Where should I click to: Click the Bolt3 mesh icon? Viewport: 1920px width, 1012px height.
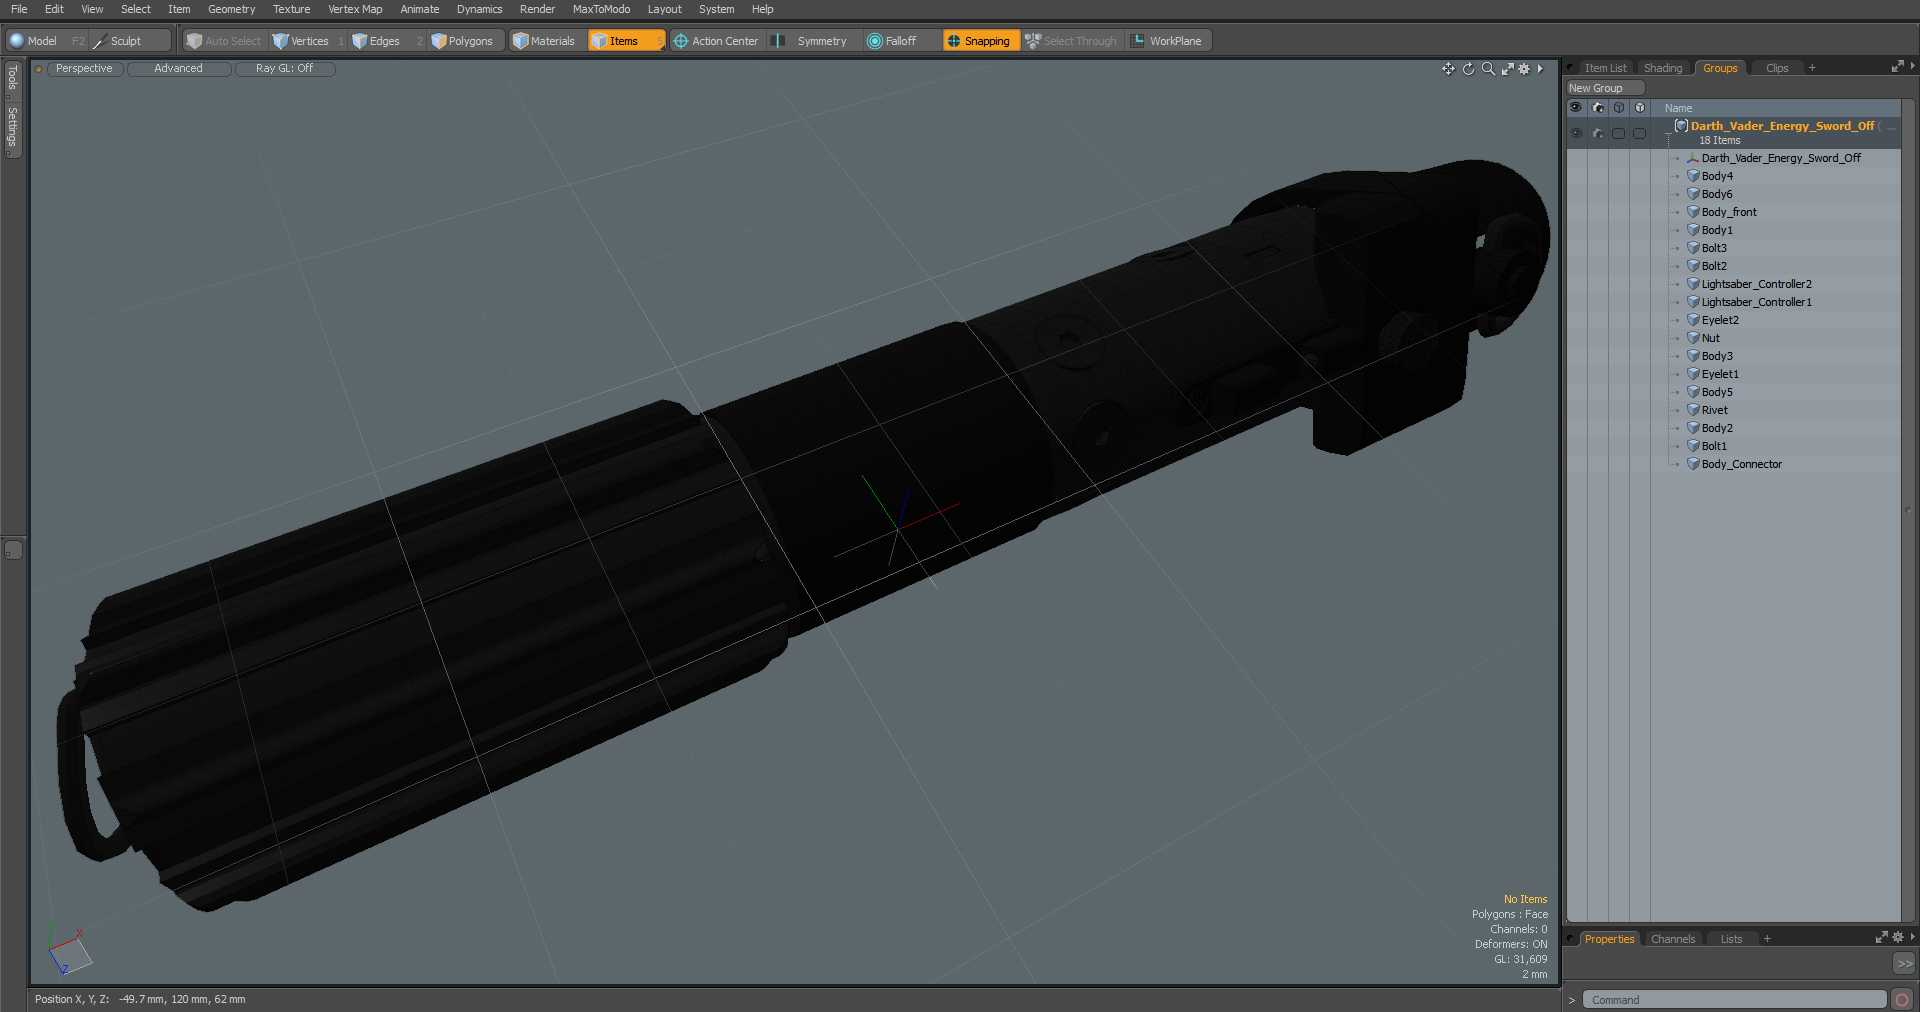1693,248
